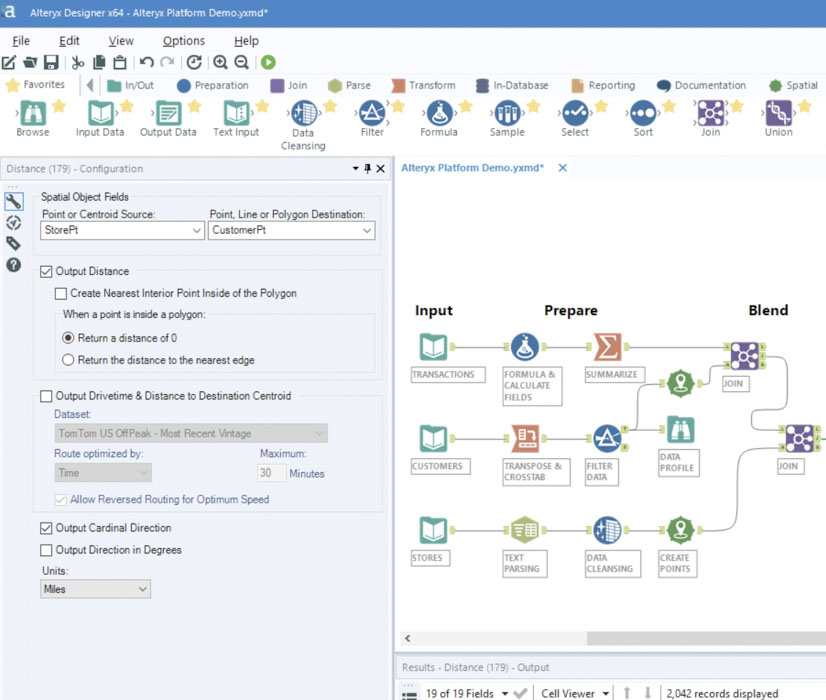Click the TRANSACTIONS input node on canvas

pyautogui.click(x=434, y=347)
